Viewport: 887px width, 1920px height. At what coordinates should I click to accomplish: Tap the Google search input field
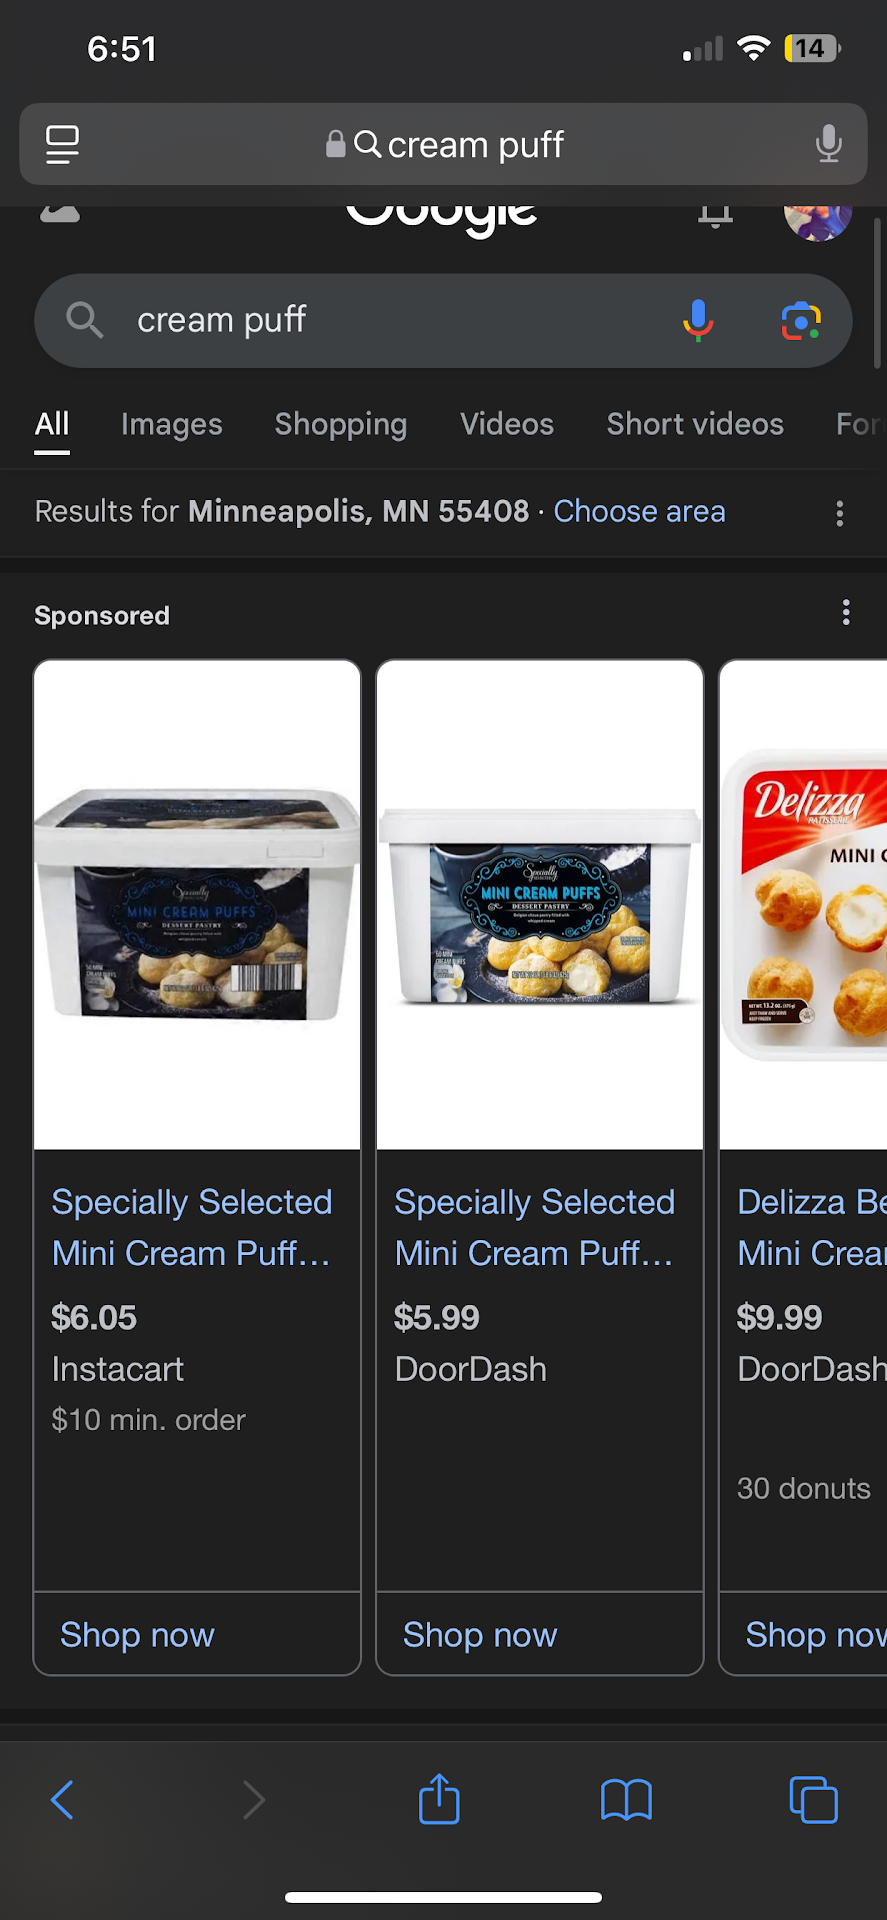coord(380,321)
